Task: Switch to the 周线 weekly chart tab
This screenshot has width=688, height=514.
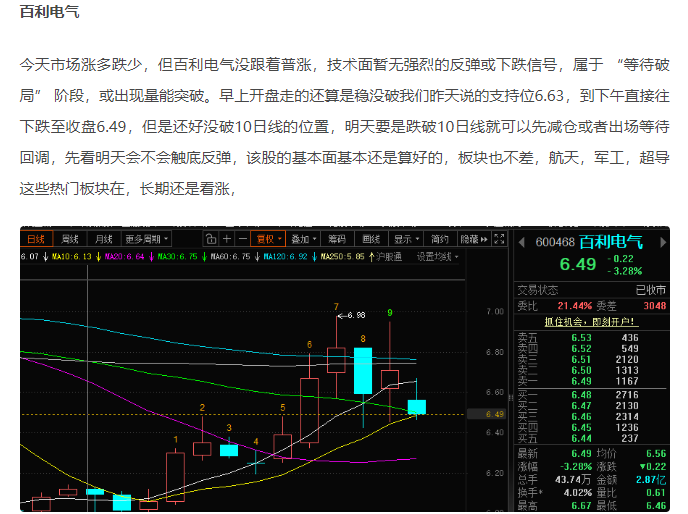Action: [70, 239]
